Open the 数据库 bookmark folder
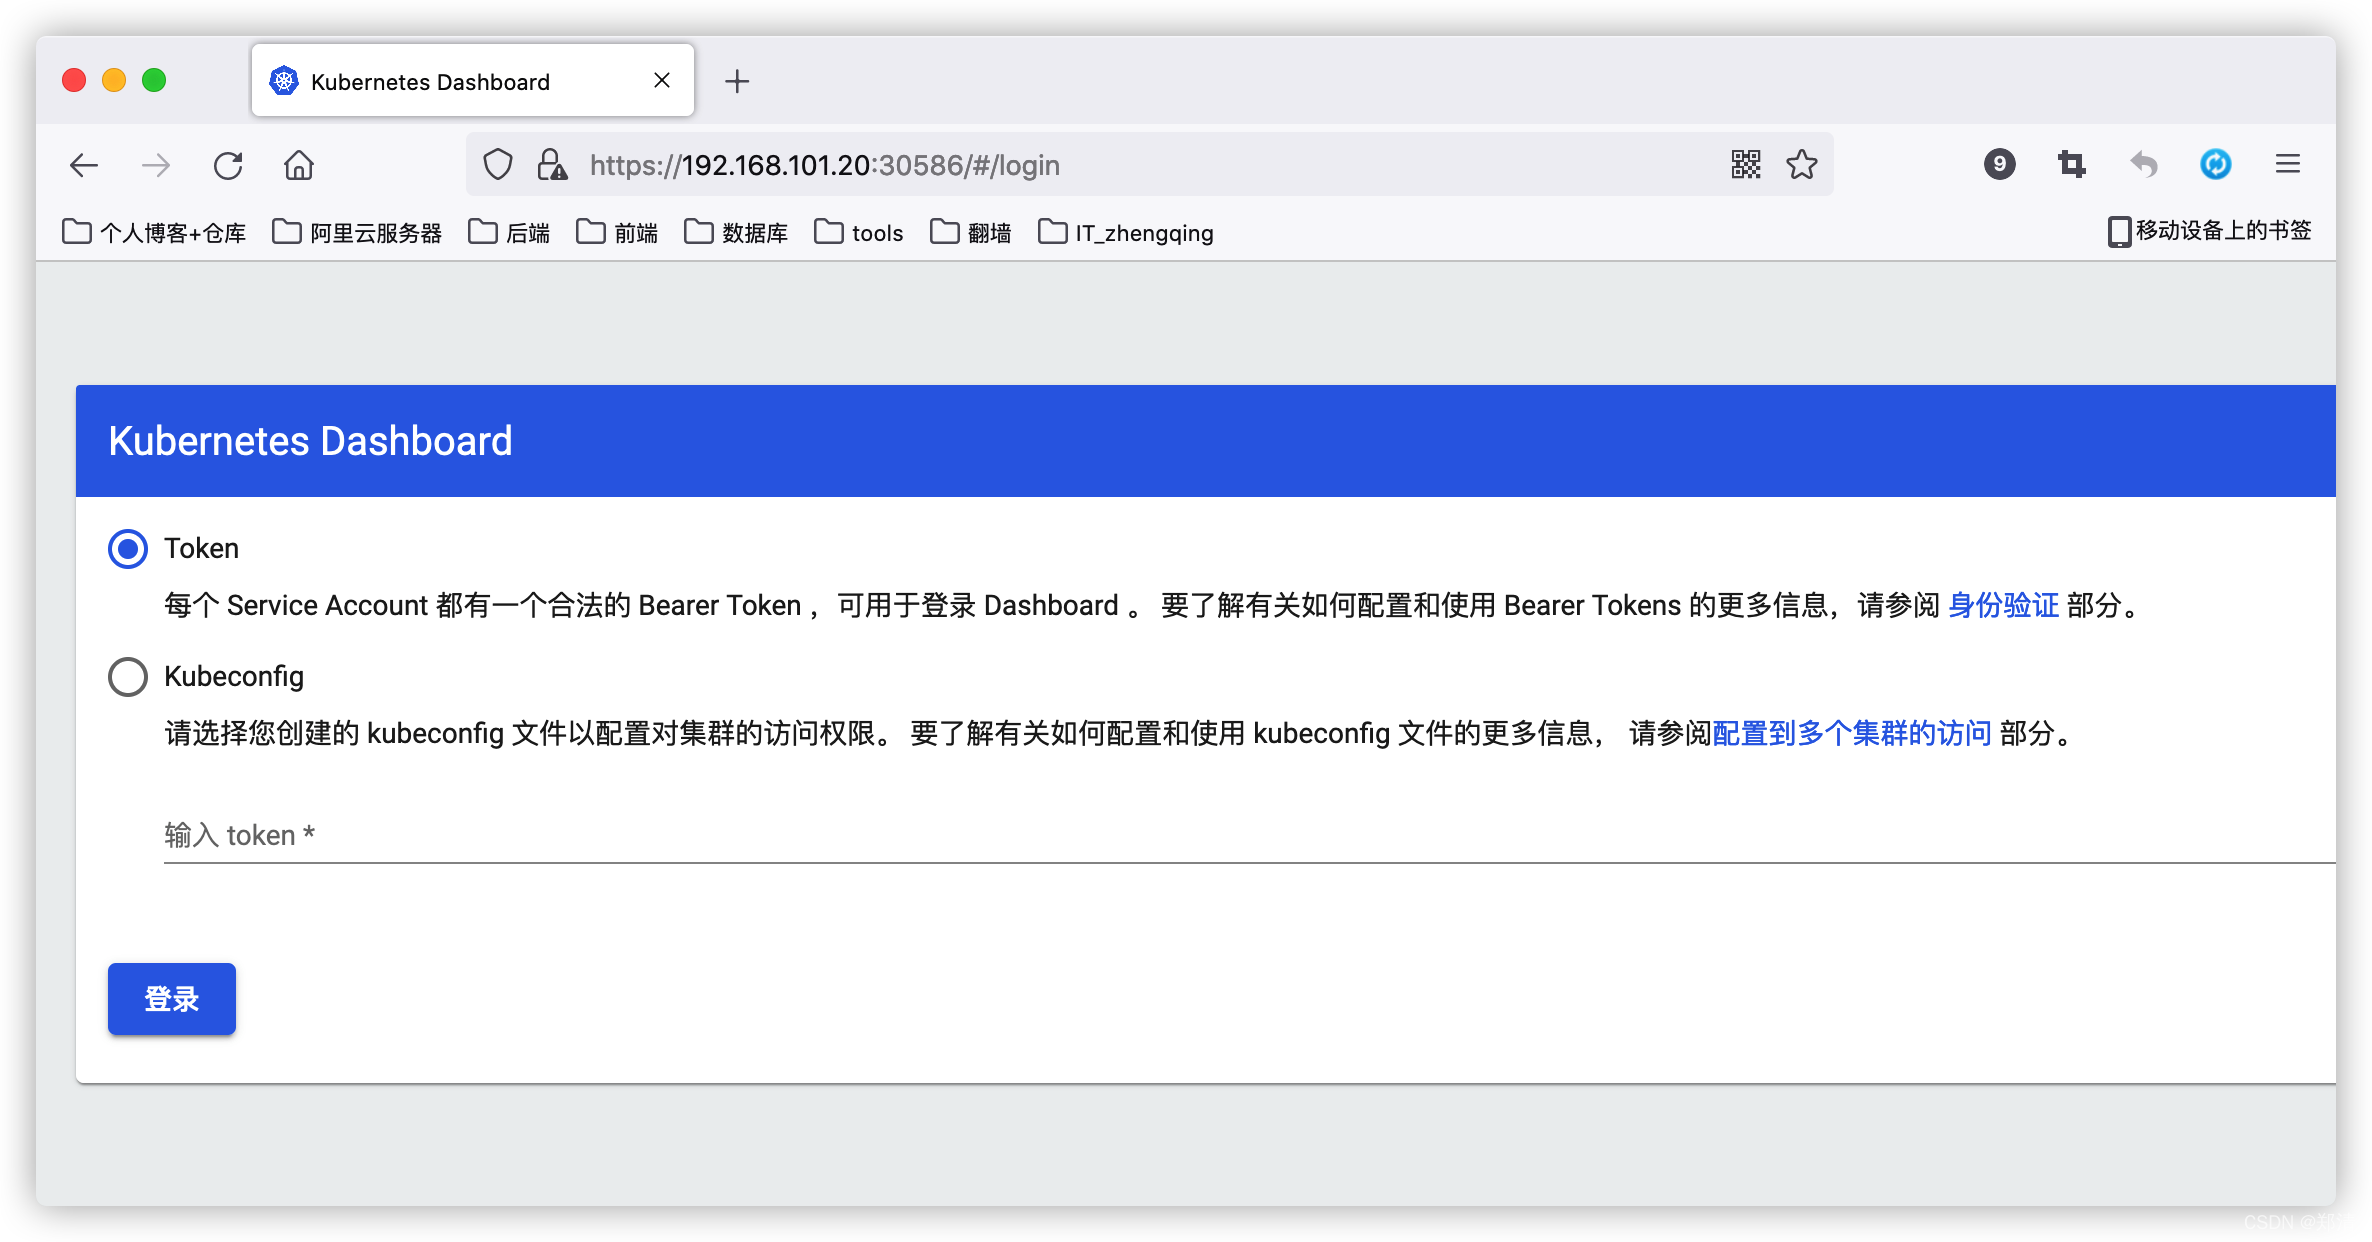 [736, 233]
